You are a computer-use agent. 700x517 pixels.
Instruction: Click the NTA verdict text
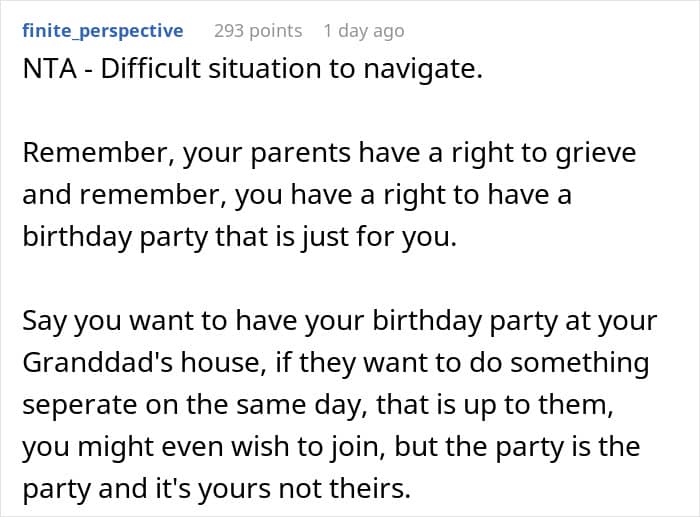coord(50,69)
